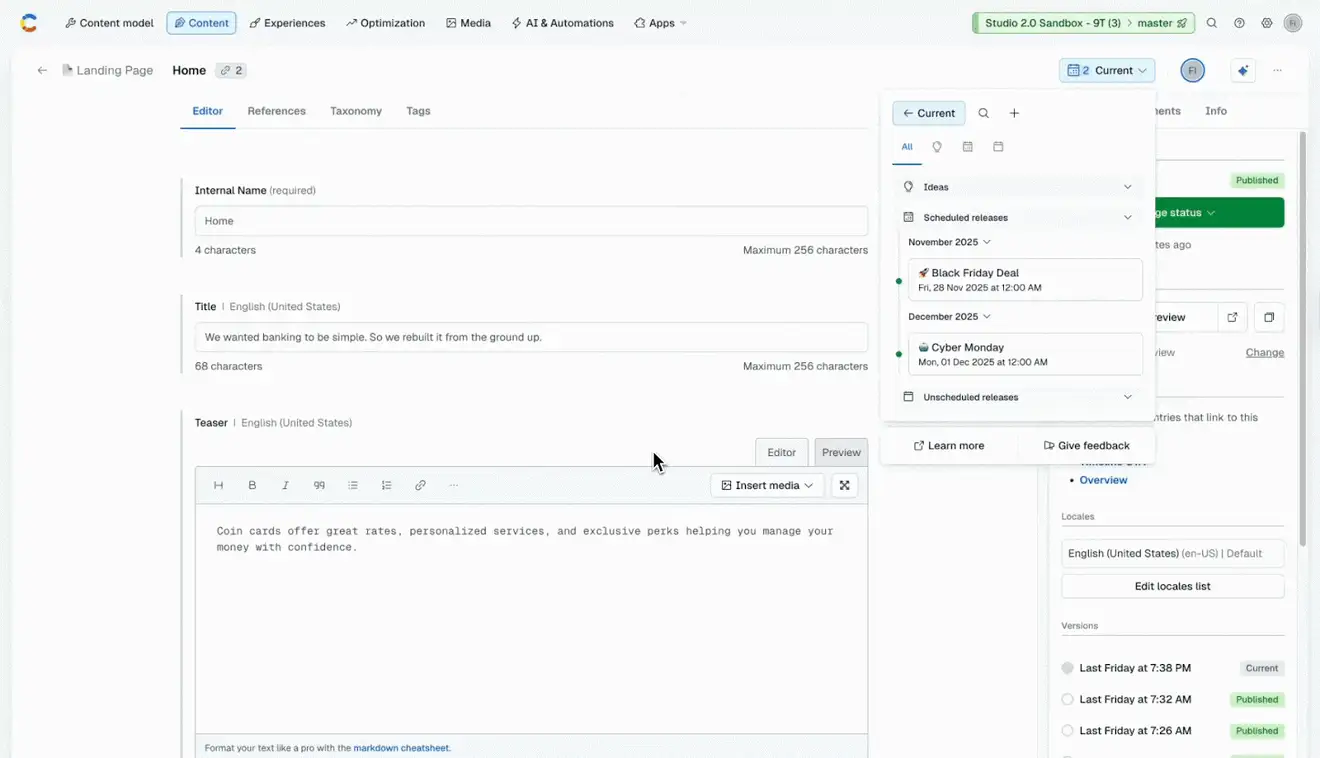This screenshot has height=758, width=1320.
Task: Click the back arrow beside Landing Page
Action: (x=42, y=70)
